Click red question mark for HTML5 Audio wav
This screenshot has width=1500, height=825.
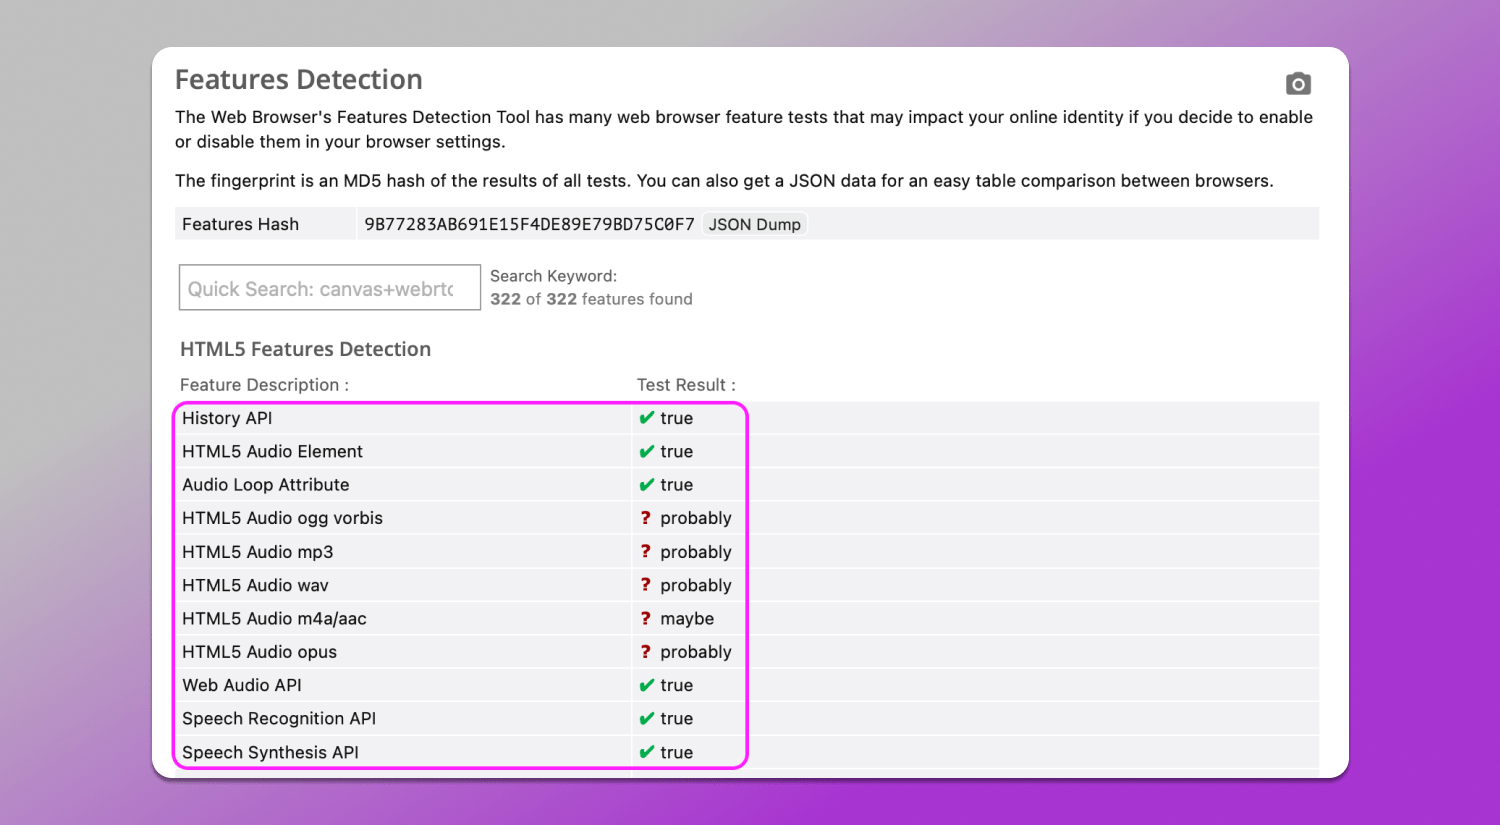[x=646, y=585]
